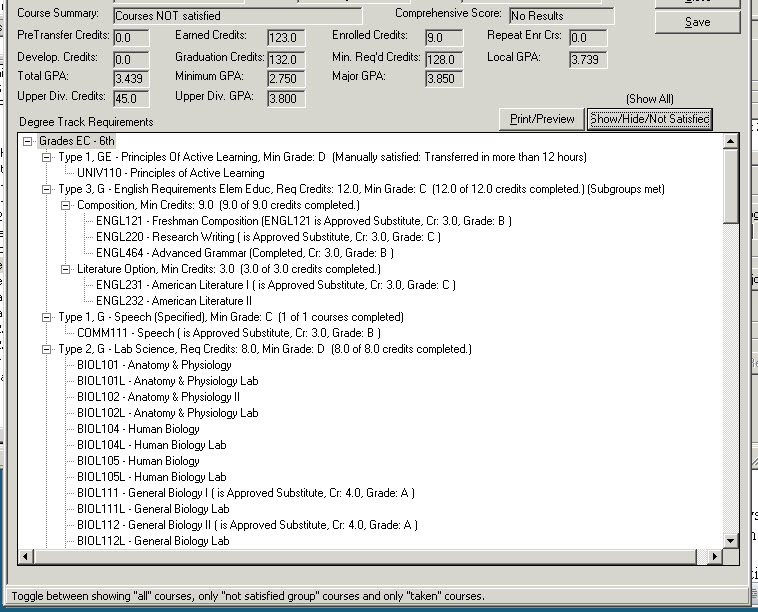Toggle Show/Hide/Not Satisfied courses button

click(649, 119)
